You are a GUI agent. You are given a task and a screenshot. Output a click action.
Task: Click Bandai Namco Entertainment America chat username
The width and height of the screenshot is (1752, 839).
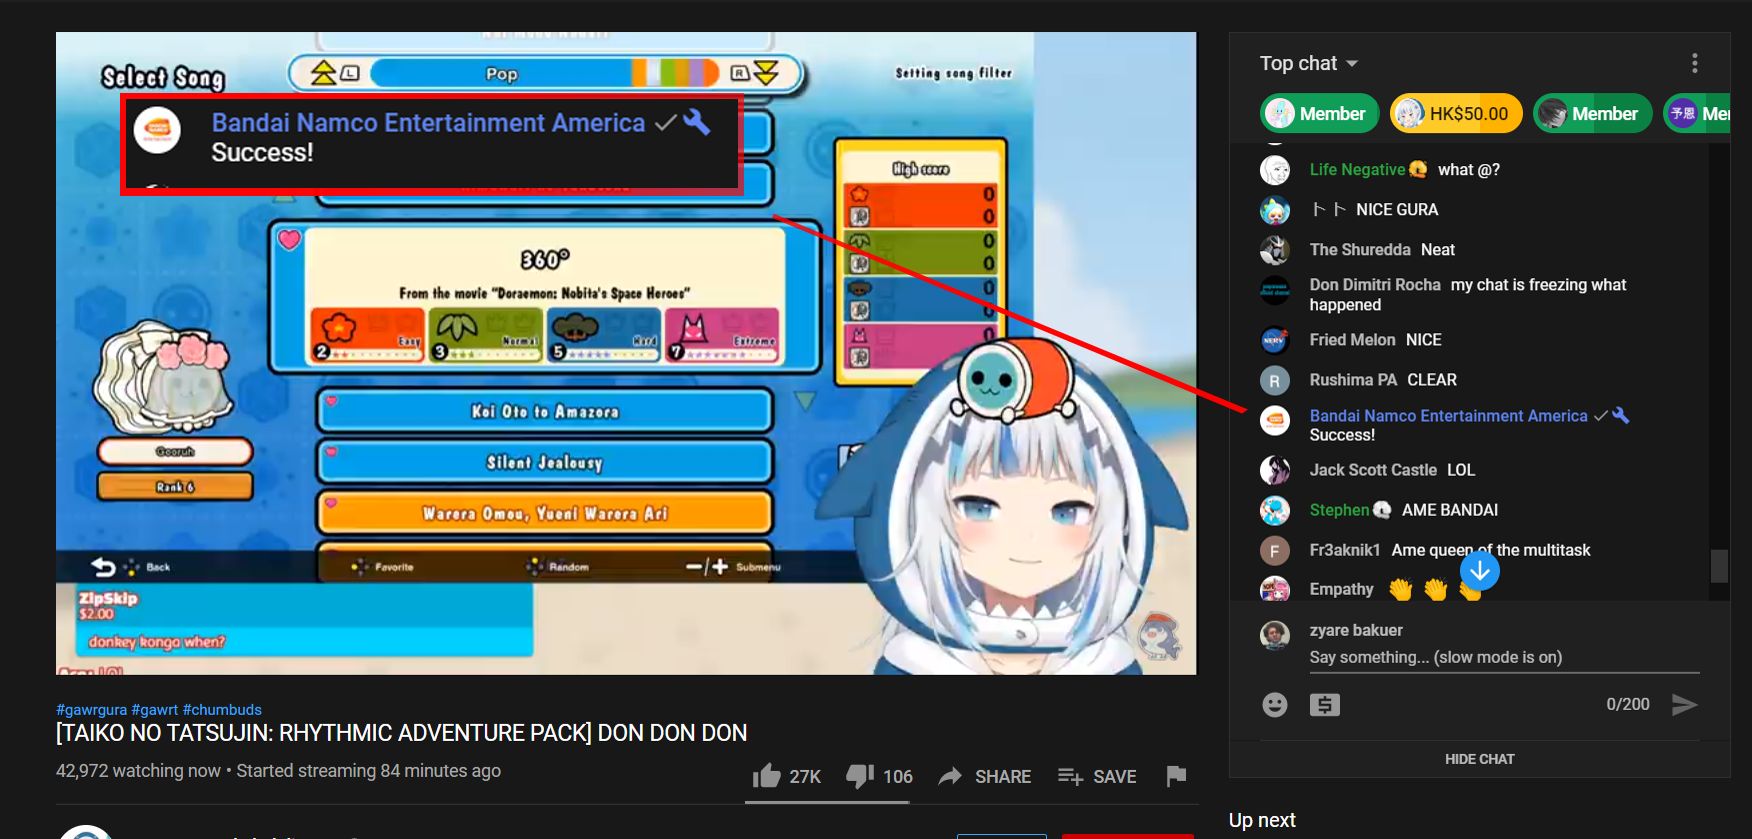[1448, 416]
